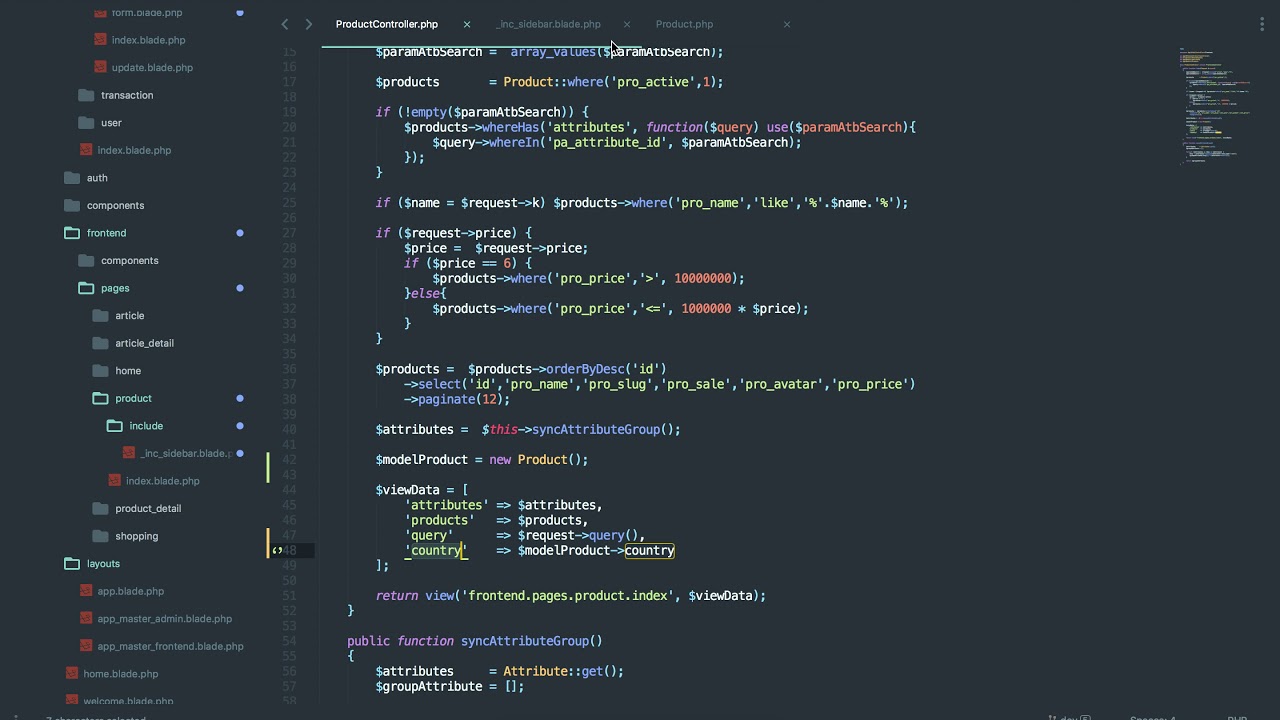Collapse the frontend folder
Image resolution: width=1280 pixels, height=720 pixels.
click(72, 233)
